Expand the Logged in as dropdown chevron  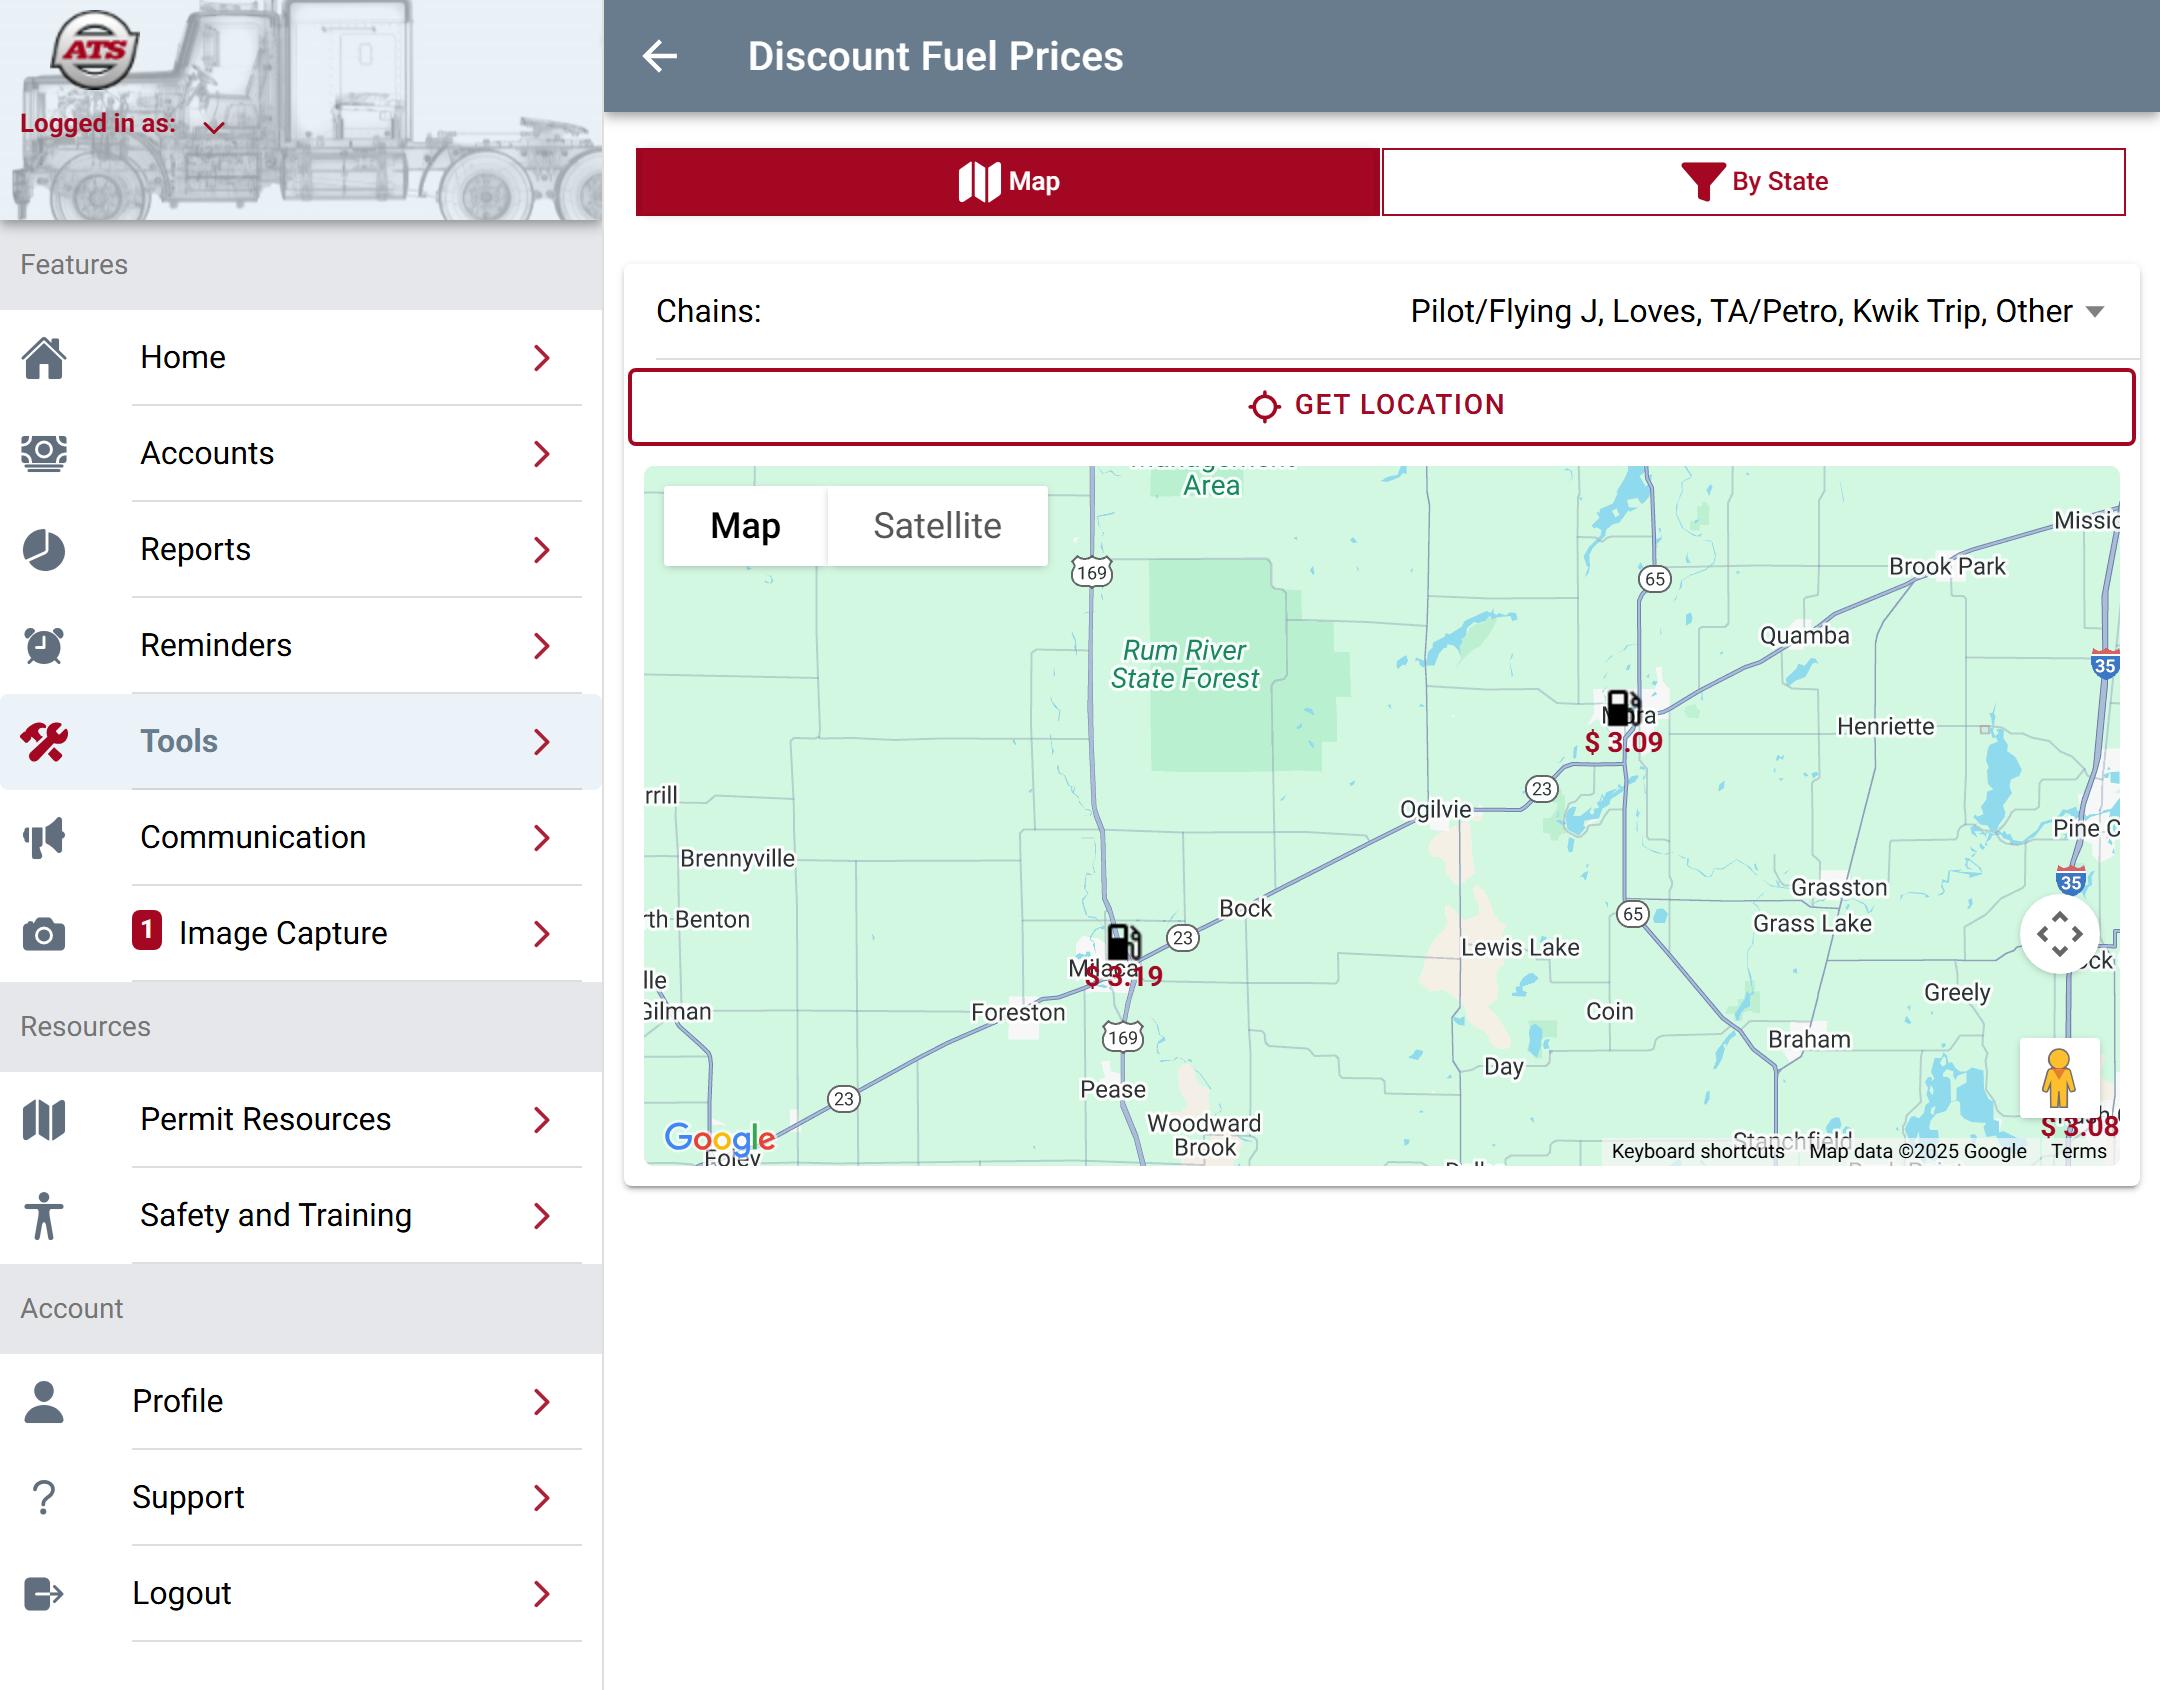pos(214,127)
